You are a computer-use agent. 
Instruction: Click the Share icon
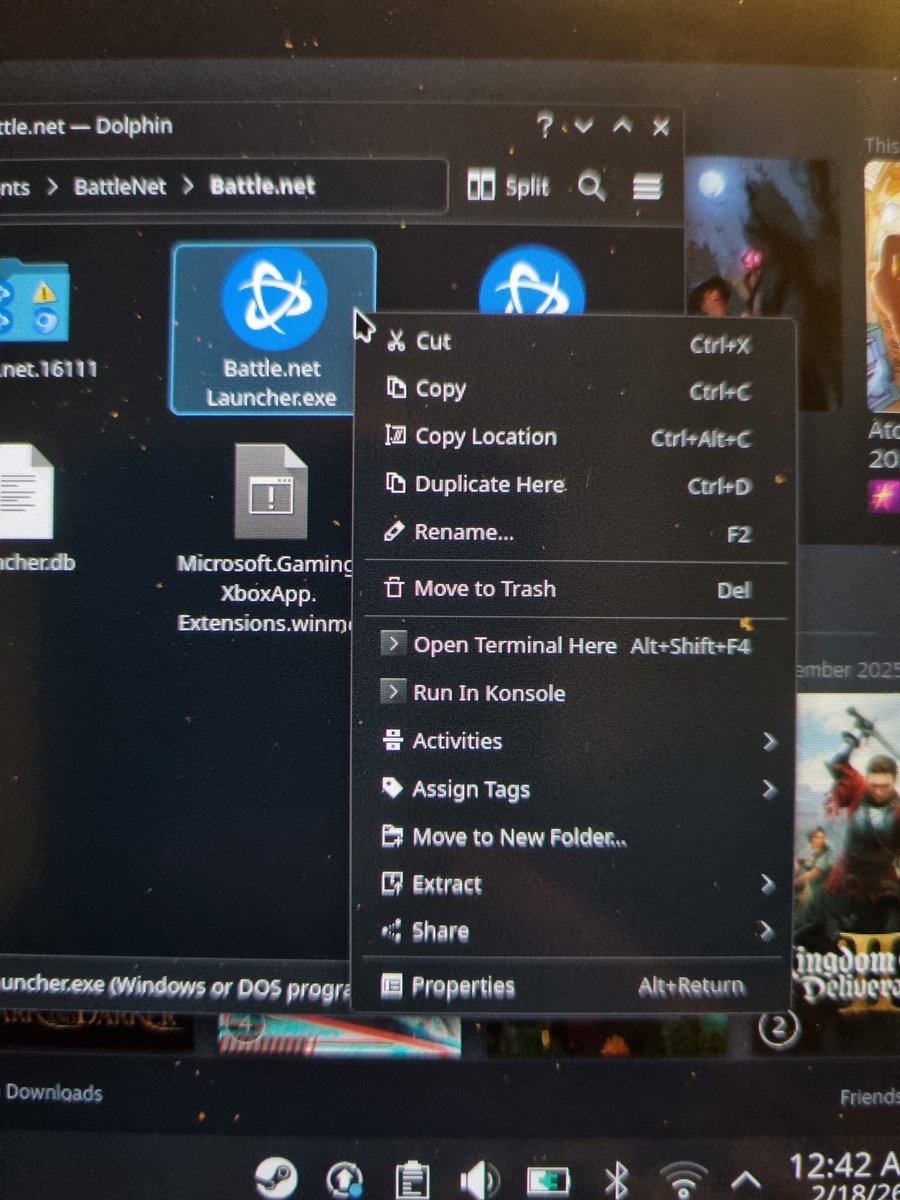point(391,932)
